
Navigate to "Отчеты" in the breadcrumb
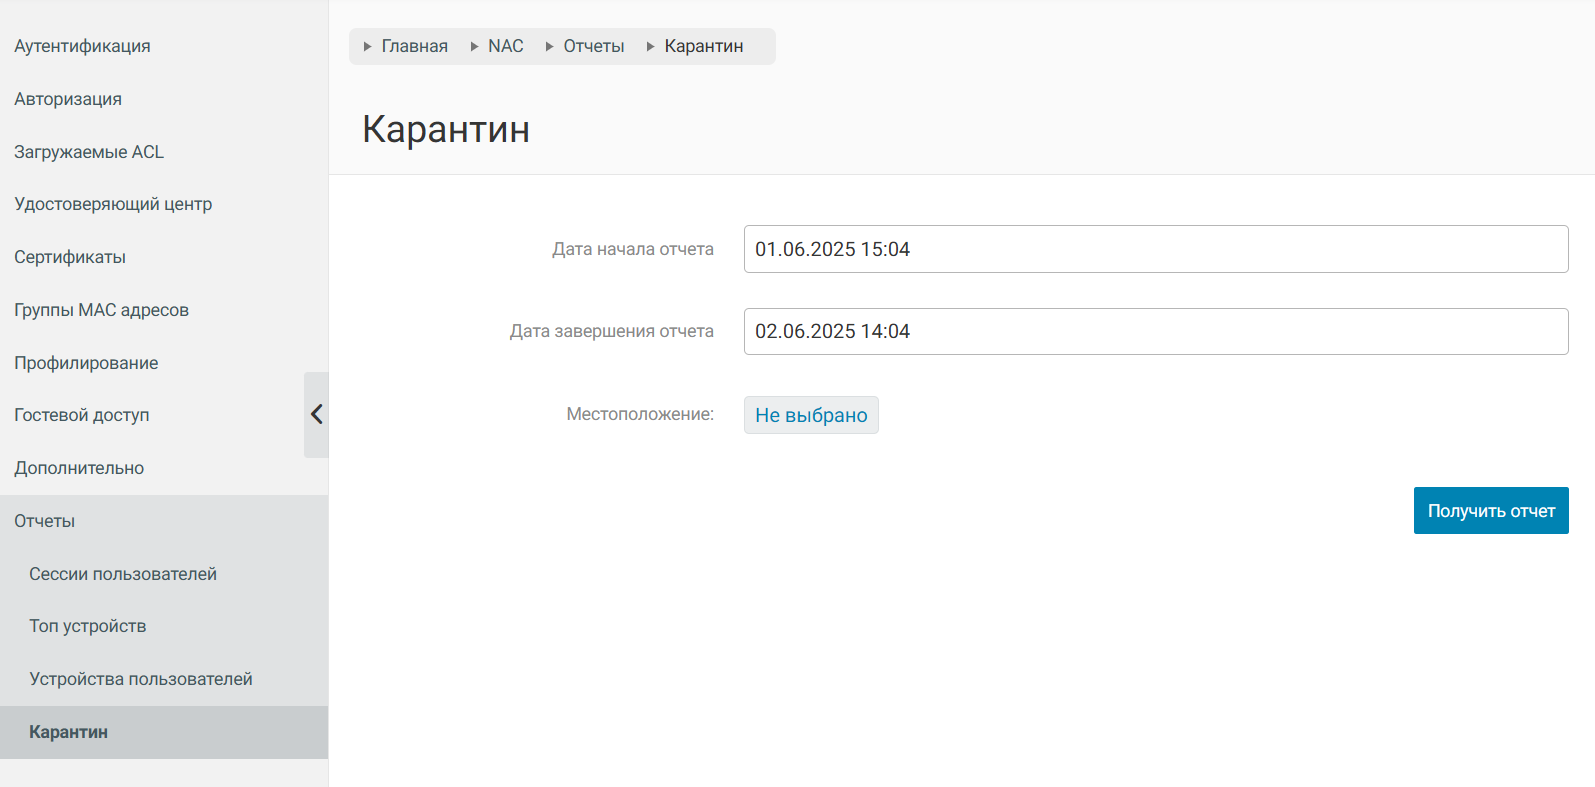(593, 46)
